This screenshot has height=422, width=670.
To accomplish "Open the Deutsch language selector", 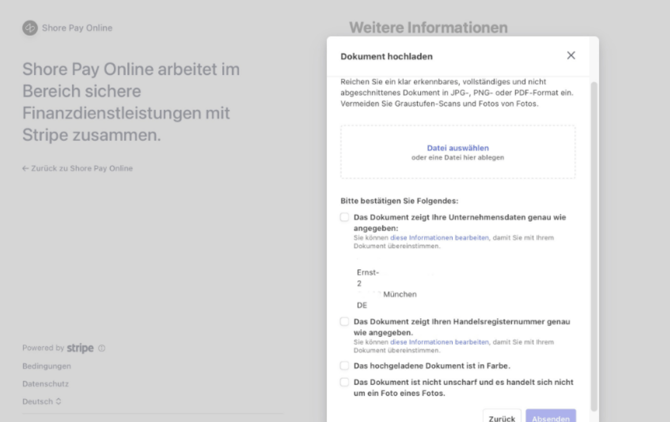I will coord(42,402).
